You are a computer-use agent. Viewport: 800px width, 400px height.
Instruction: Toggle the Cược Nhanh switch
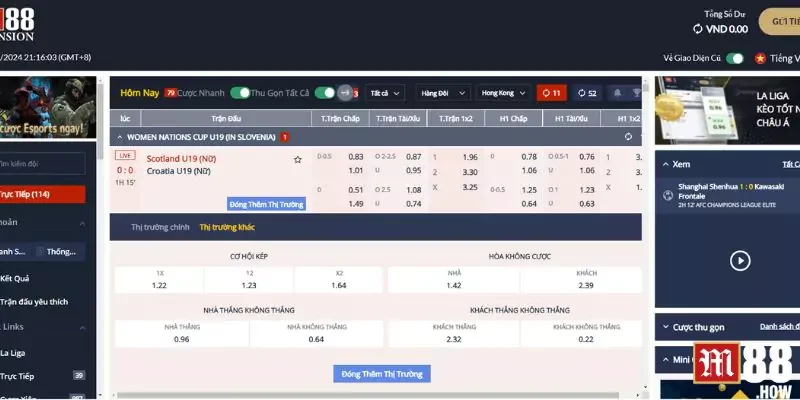point(240,93)
